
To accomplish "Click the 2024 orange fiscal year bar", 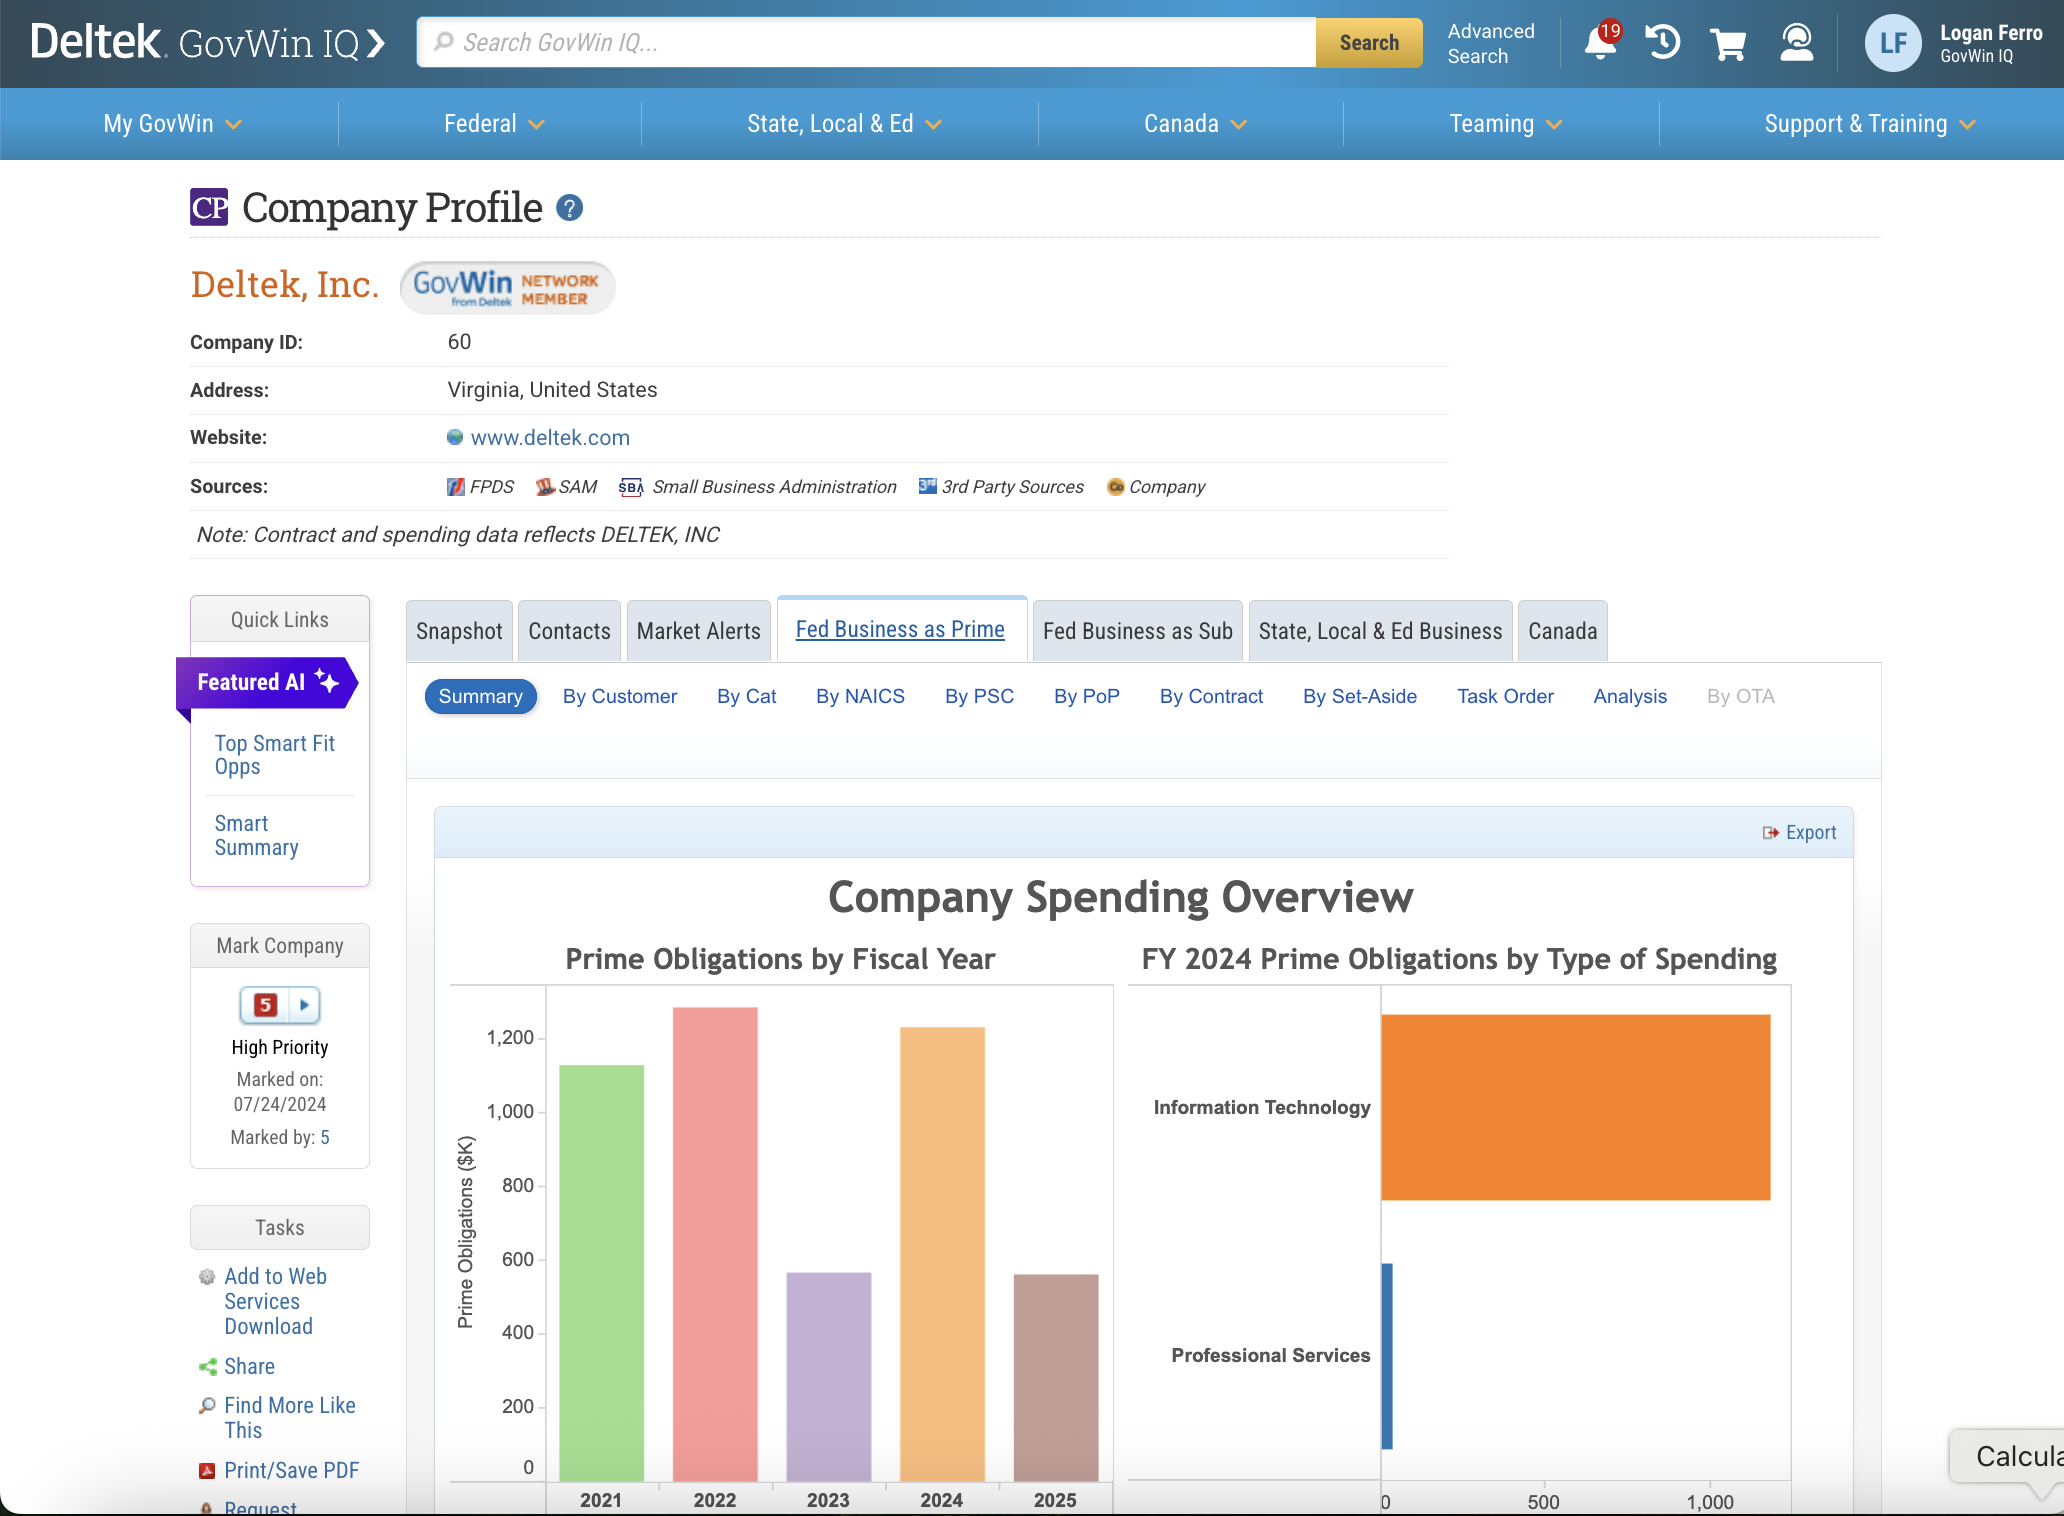I will pyautogui.click(x=942, y=1254).
